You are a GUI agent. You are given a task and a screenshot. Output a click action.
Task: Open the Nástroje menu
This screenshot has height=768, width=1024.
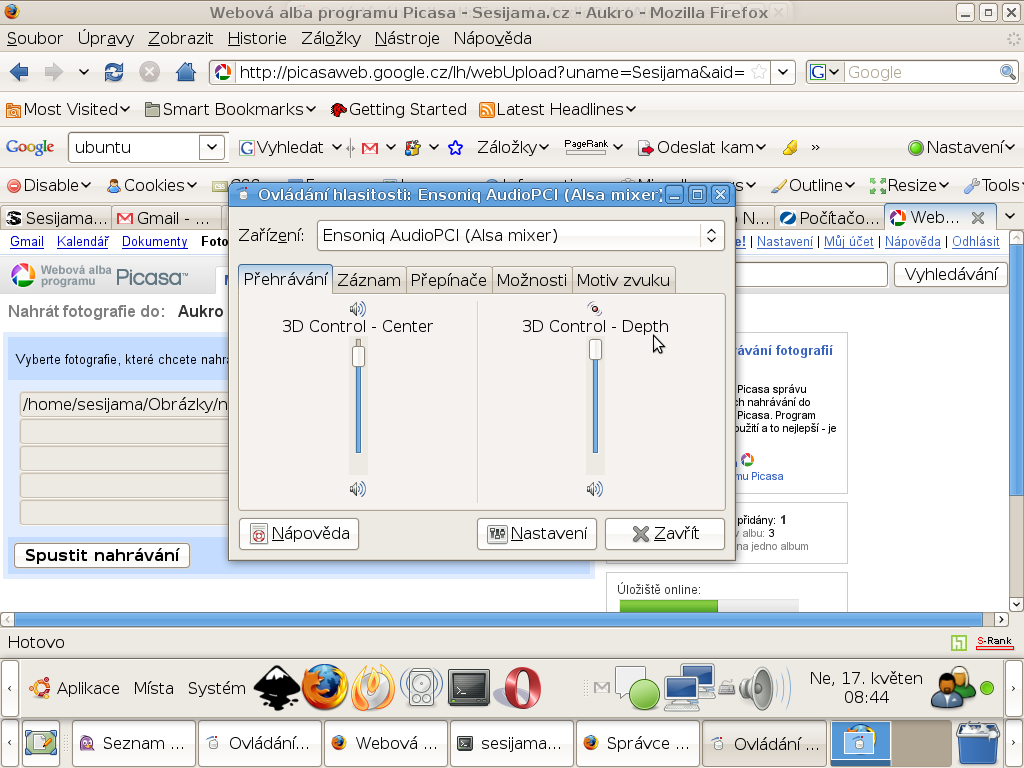coord(408,39)
